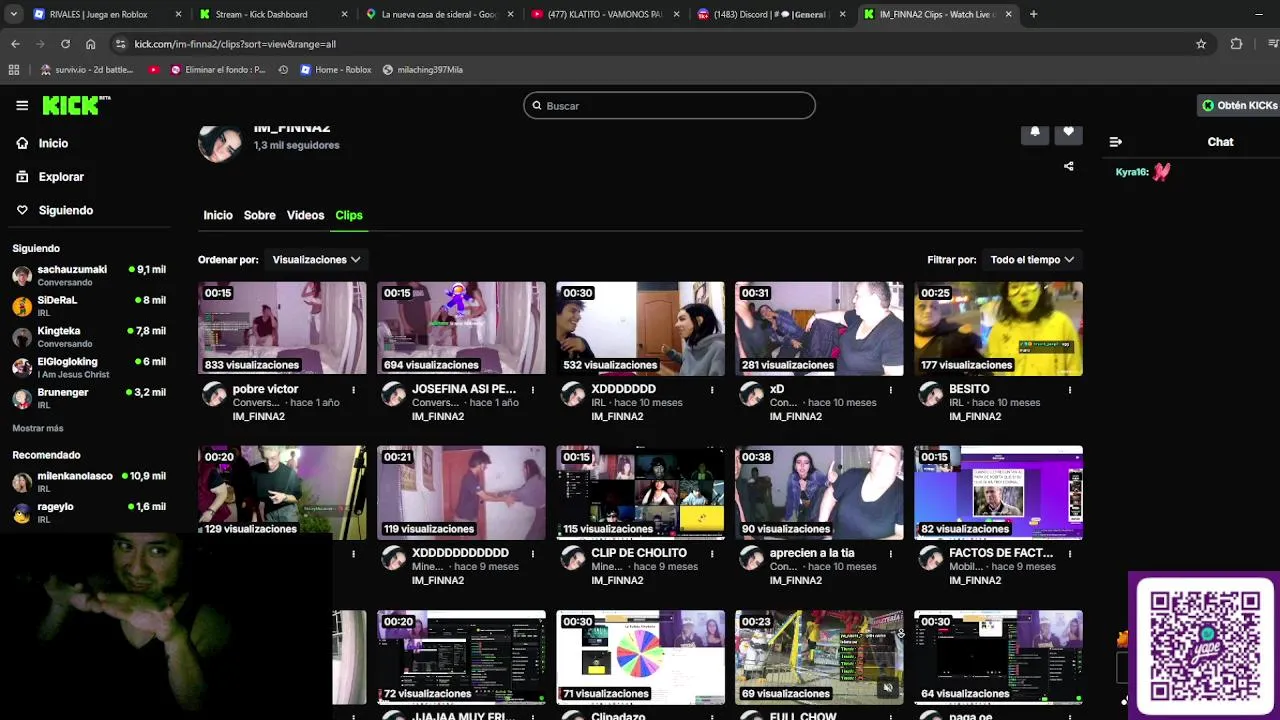Screen dimensions: 1280x720
Task: Click the Chat panel header
Action: [1220, 142]
